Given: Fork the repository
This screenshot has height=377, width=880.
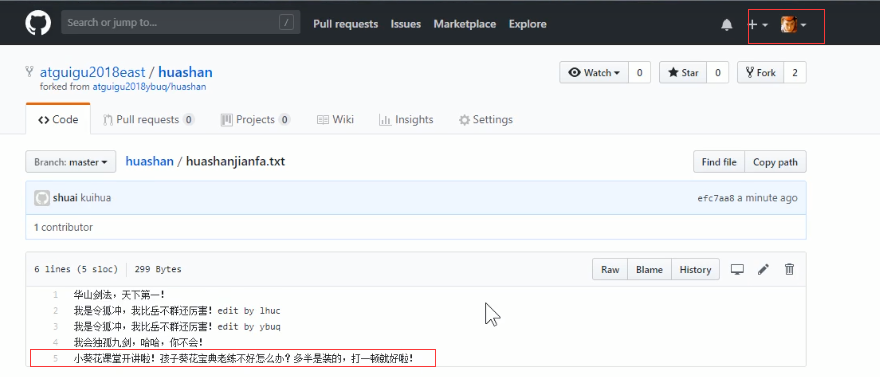Looking at the screenshot, I should (x=760, y=72).
